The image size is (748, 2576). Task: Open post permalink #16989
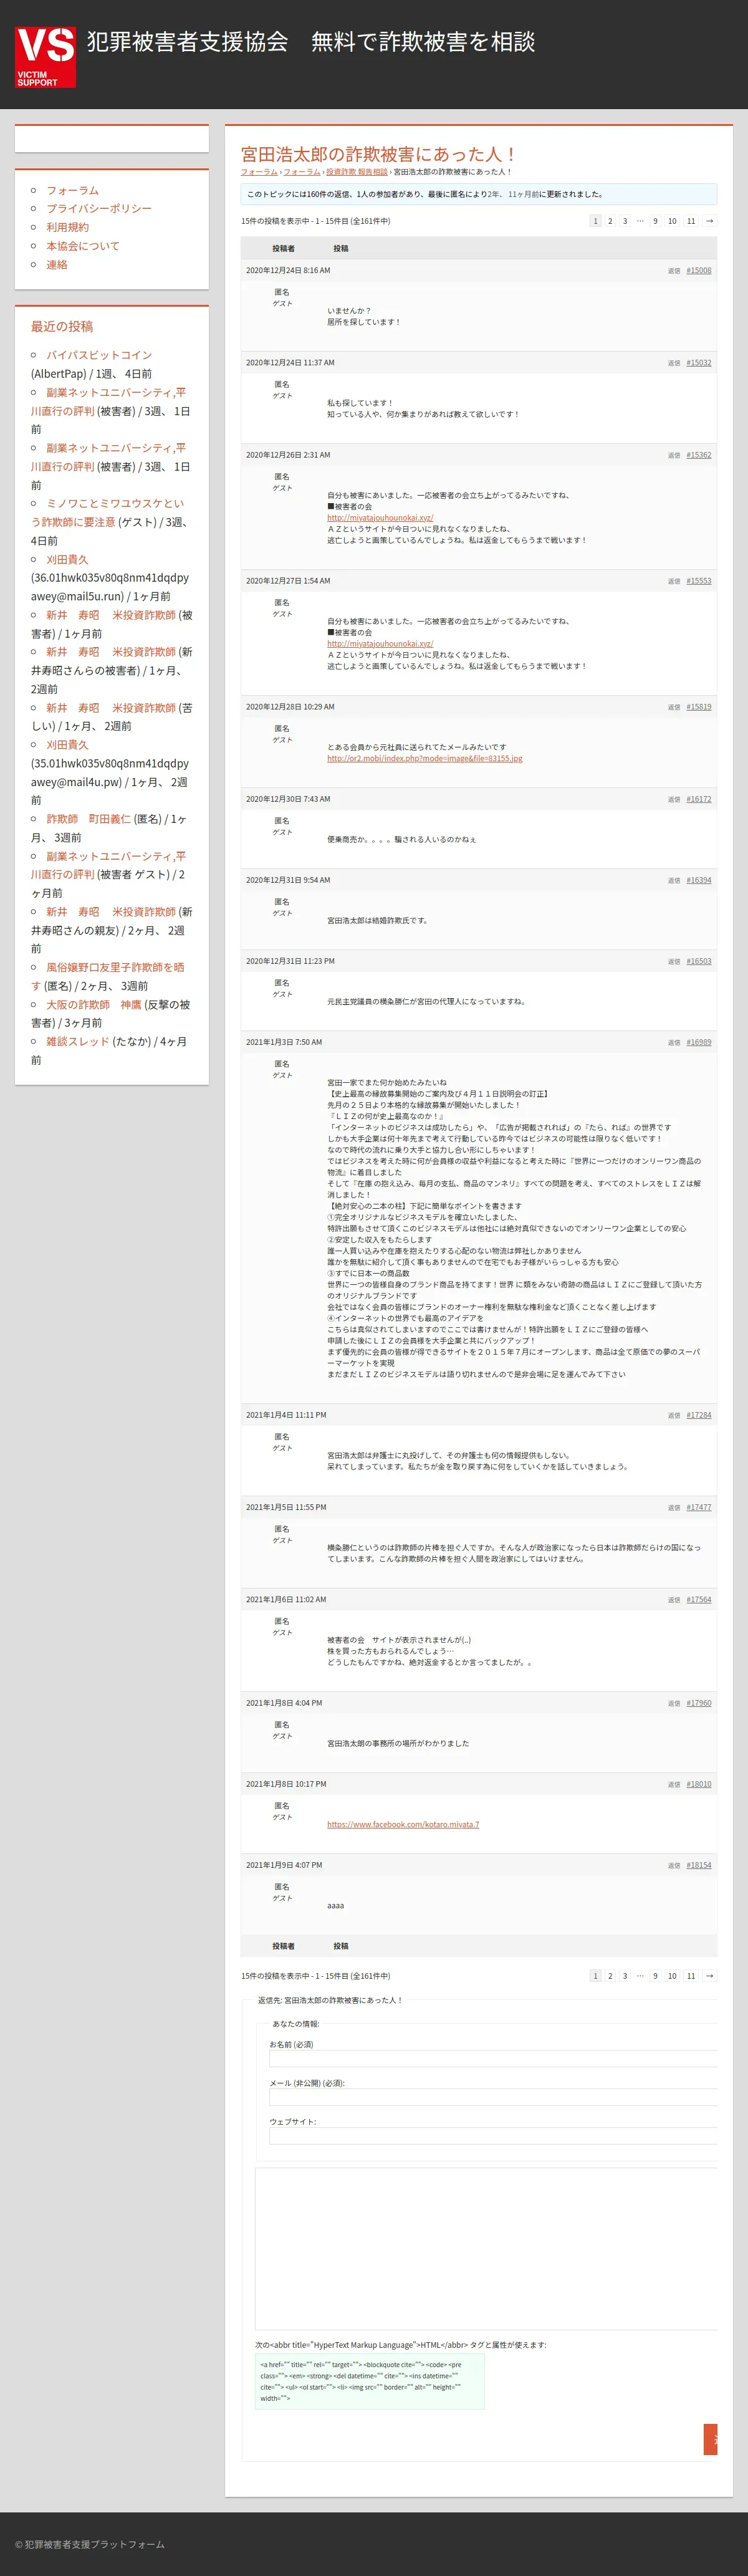(x=699, y=1042)
